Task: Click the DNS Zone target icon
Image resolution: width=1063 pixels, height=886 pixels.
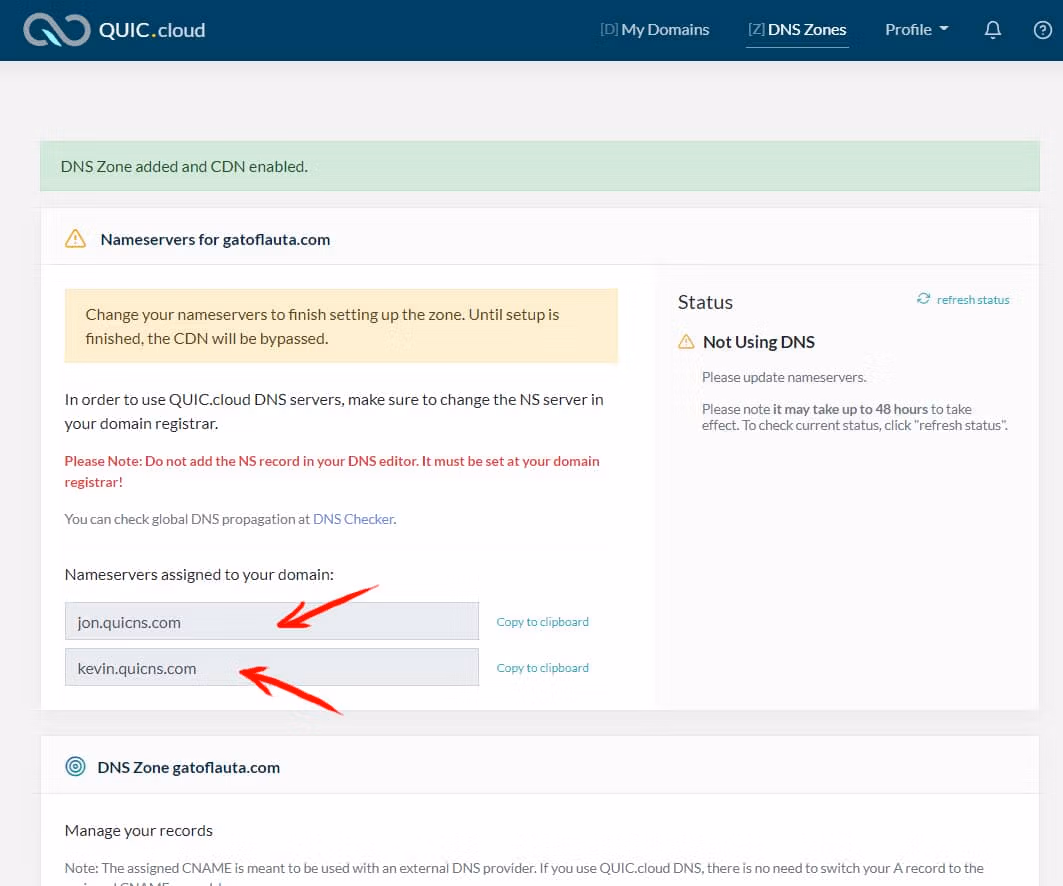Action: pos(75,767)
